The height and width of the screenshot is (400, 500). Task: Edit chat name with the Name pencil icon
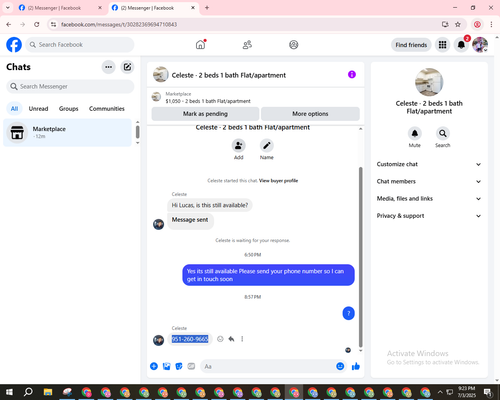pyautogui.click(x=267, y=145)
